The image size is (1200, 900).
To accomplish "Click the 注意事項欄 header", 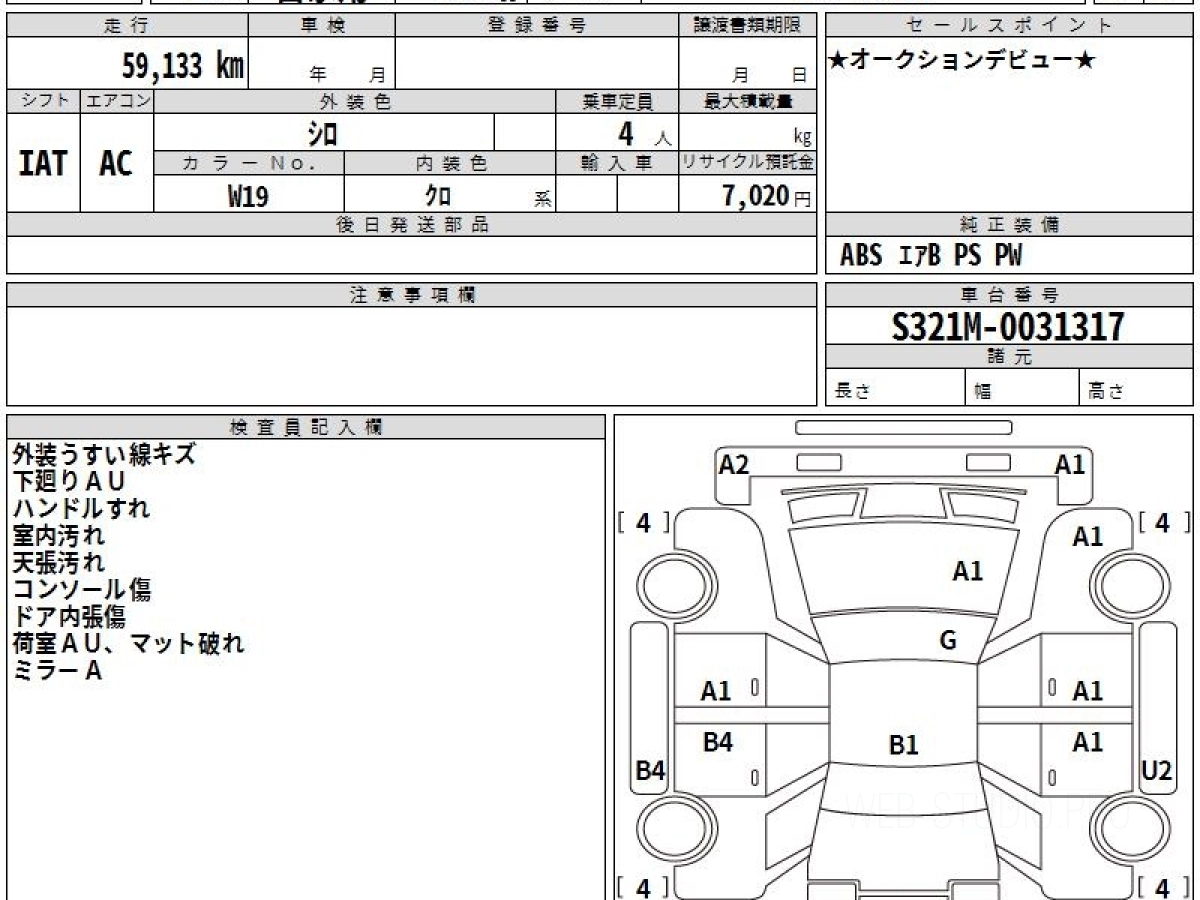I will (411, 295).
